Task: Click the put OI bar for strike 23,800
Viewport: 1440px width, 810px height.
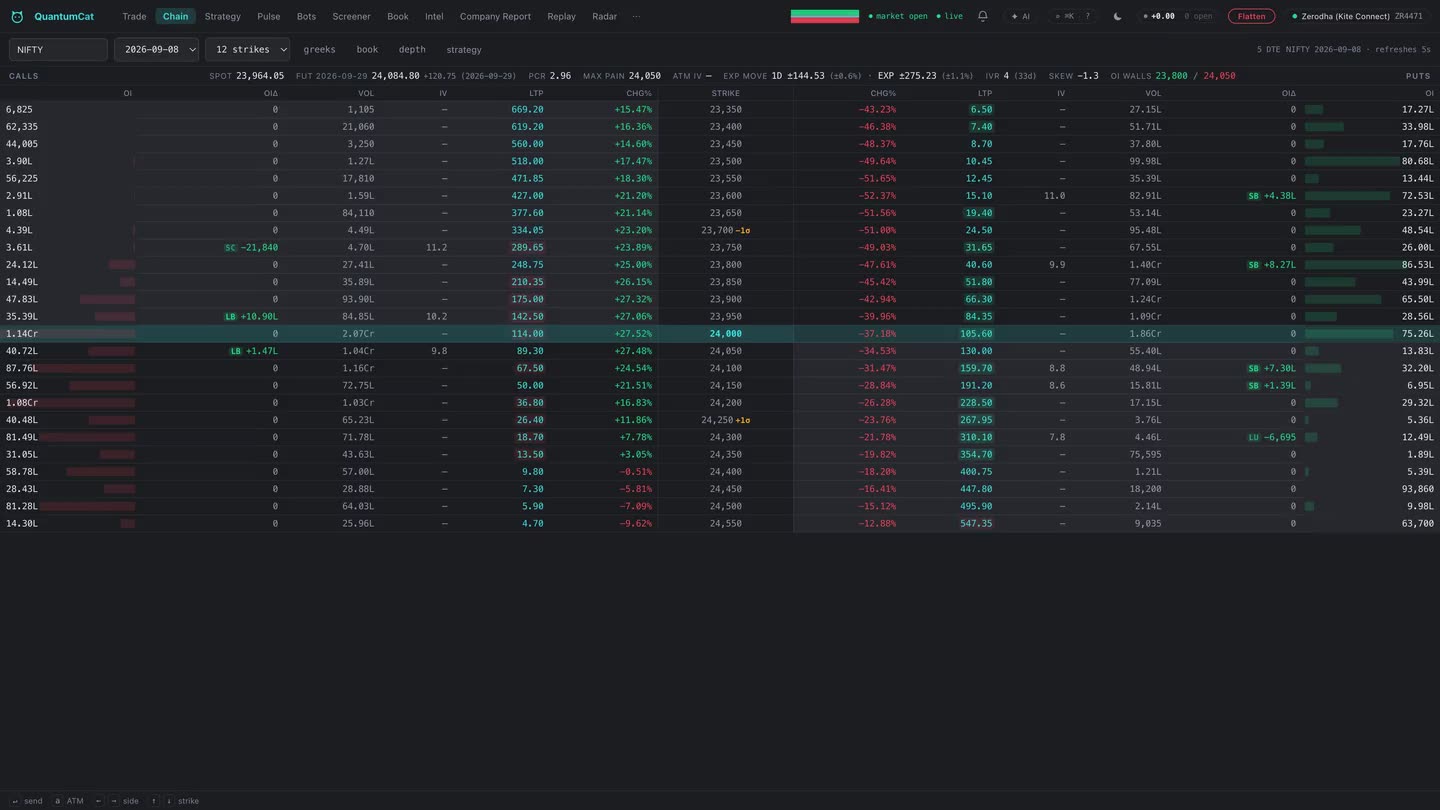Action: tap(1353, 265)
